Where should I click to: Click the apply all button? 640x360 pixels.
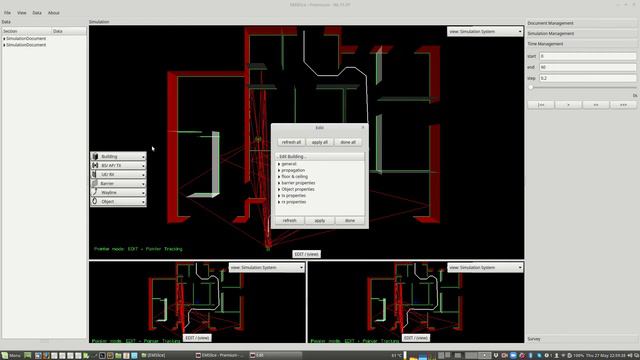[x=320, y=142]
